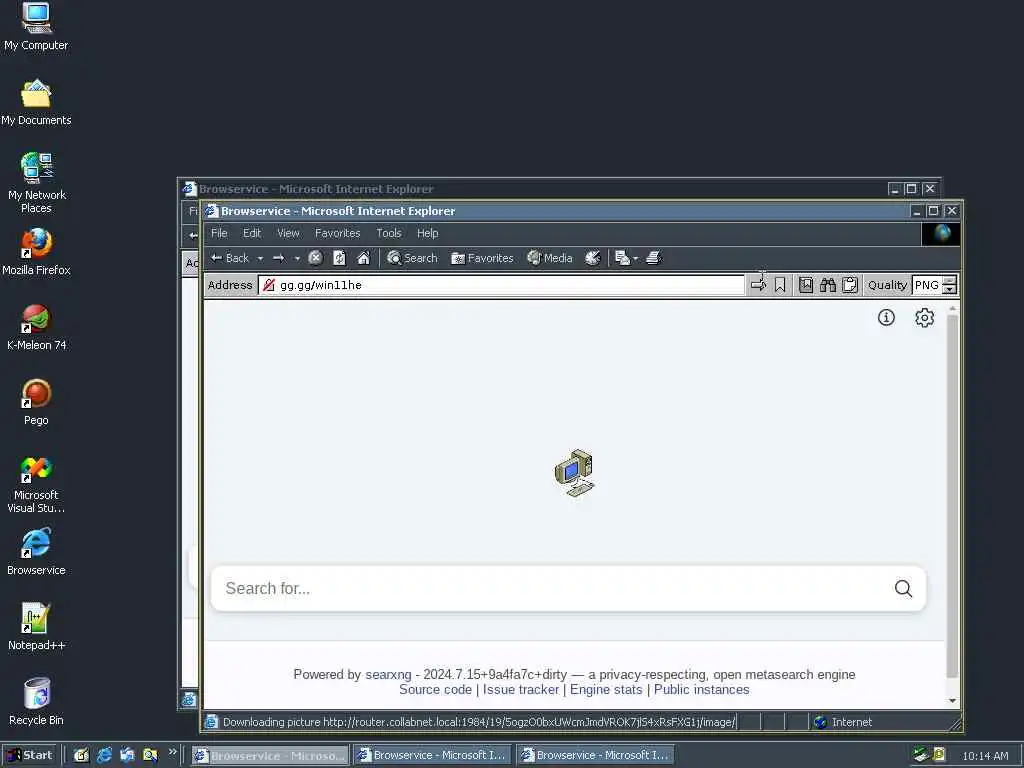Click the bookmark icon beside Go arrow
1024x768 pixels.
[x=780, y=285]
